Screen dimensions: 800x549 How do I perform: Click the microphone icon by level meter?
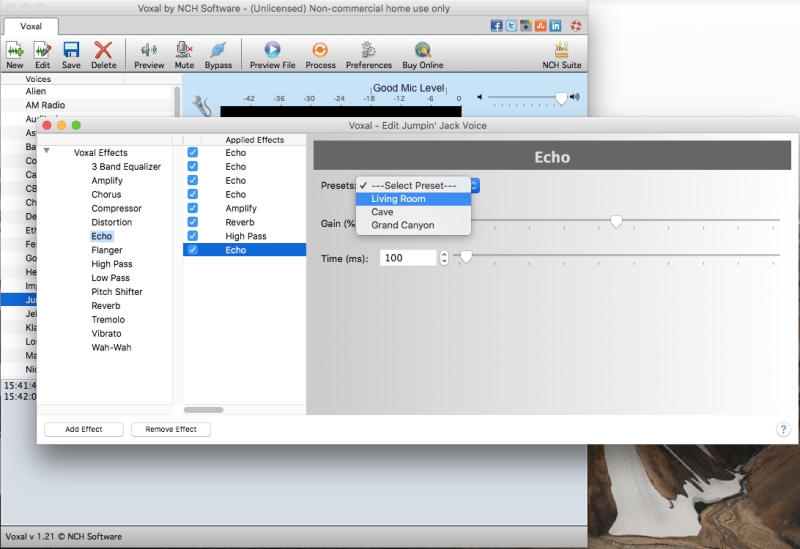202,106
